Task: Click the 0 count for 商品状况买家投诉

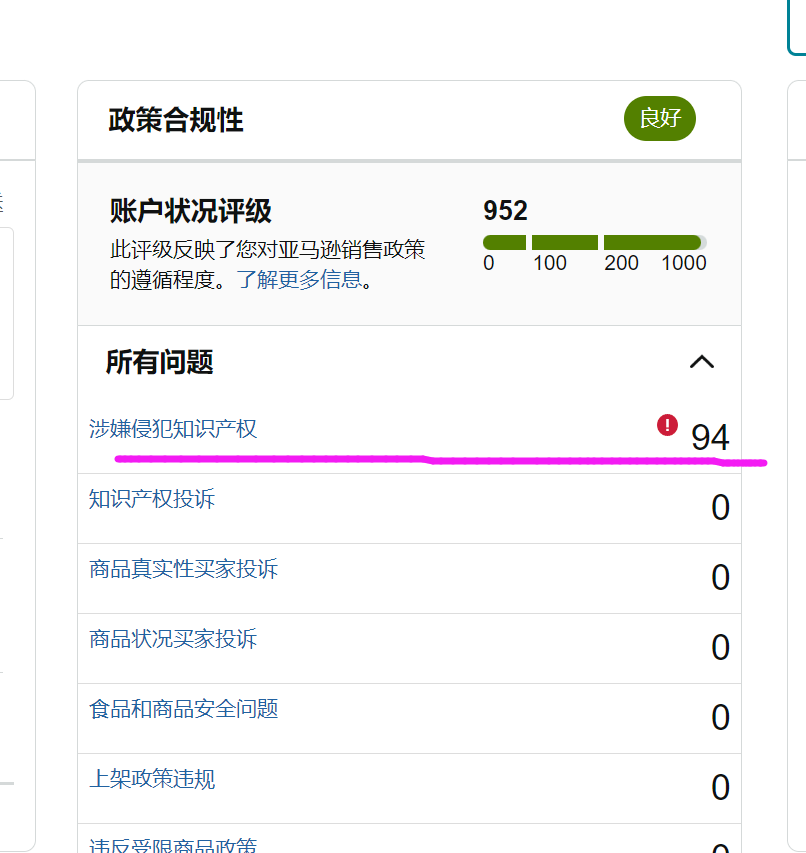Action: 720,647
